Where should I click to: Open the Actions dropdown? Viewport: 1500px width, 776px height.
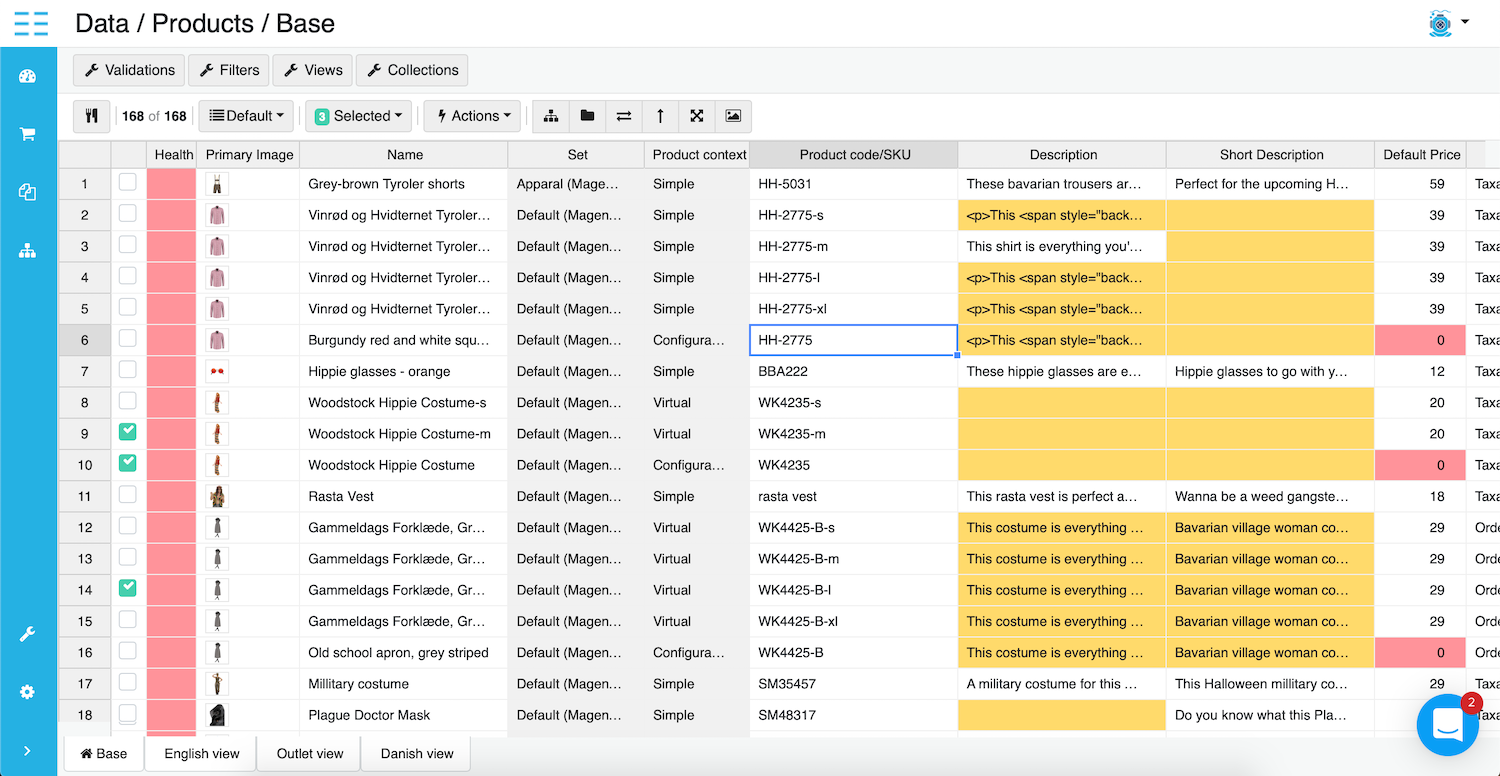pyautogui.click(x=471, y=116)
